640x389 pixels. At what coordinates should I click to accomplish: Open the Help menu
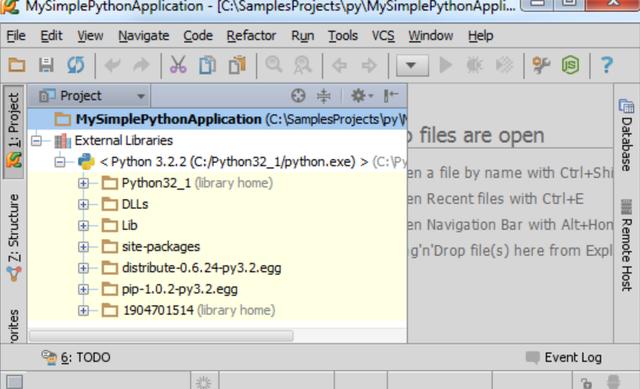pos(480,36)
